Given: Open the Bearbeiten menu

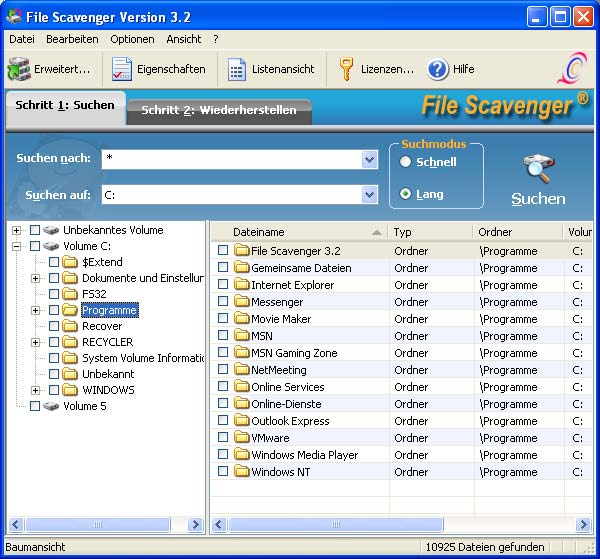Looking at the screenshot, I should 72,39.
